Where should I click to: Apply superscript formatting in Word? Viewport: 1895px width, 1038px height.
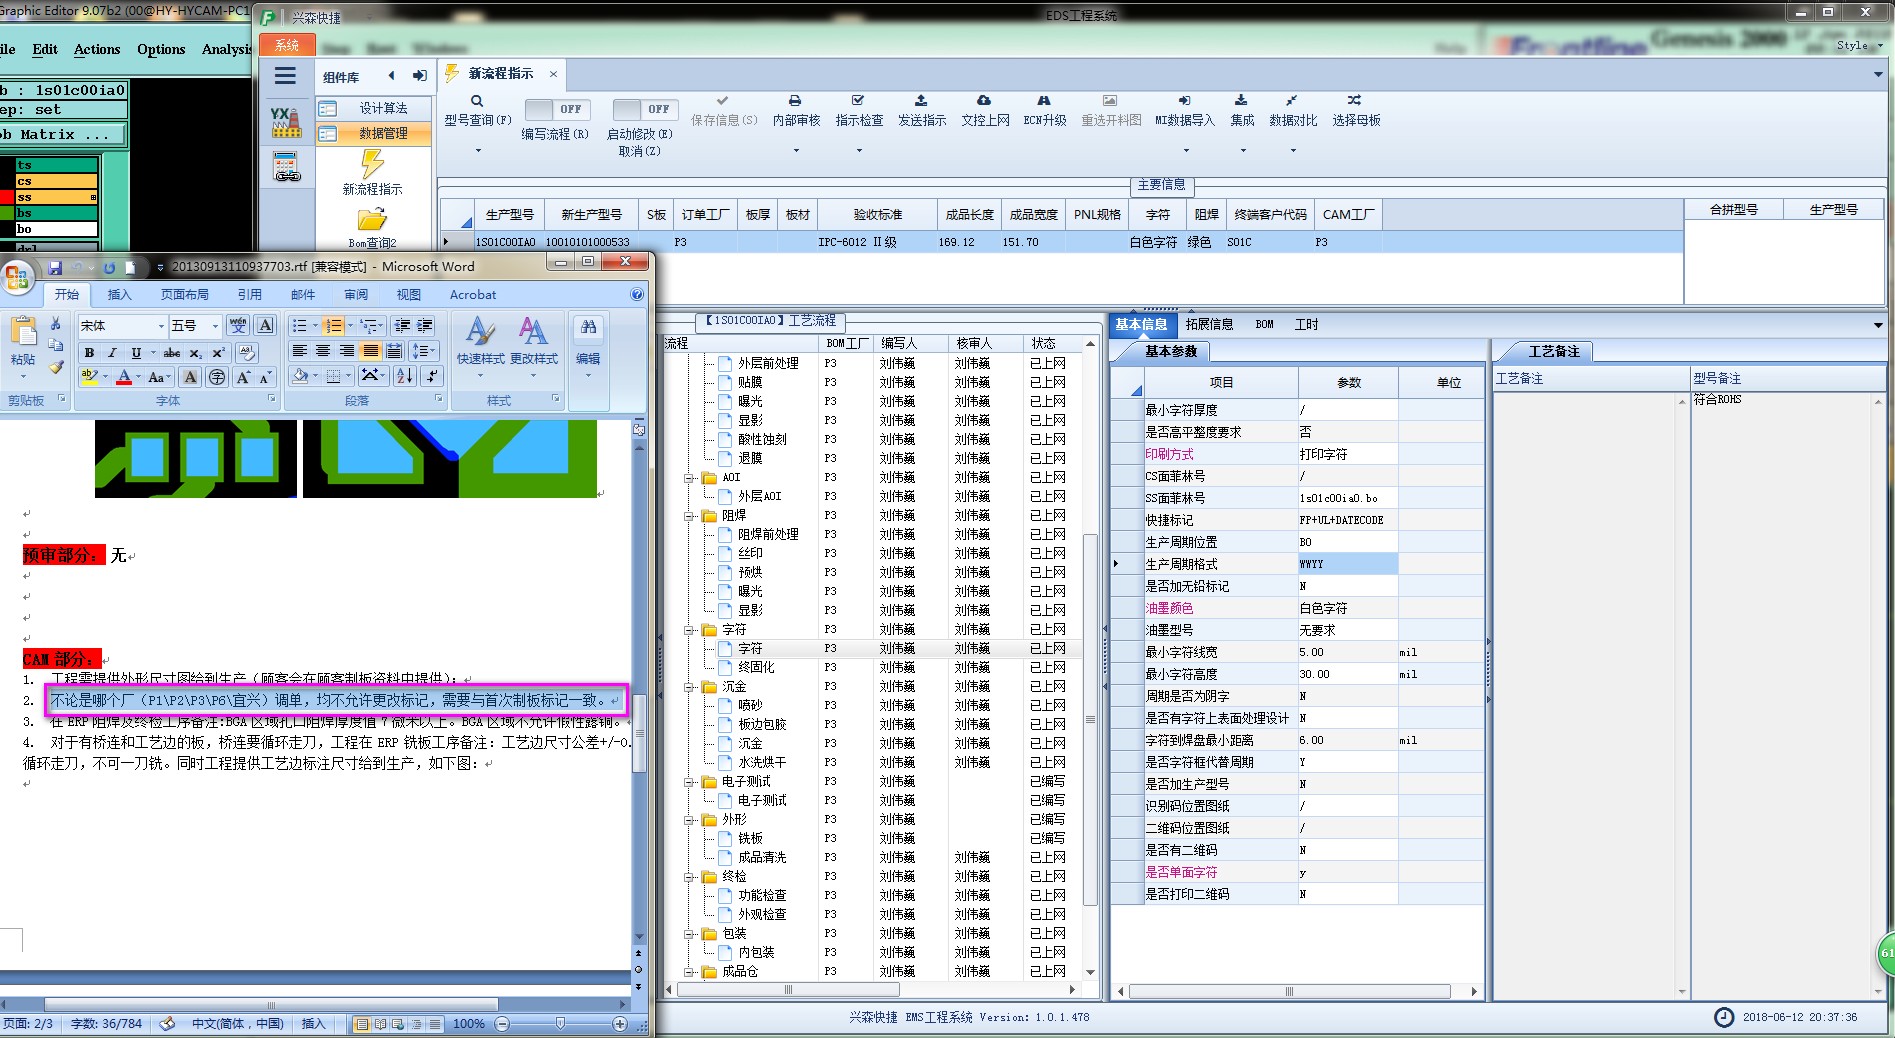coord(218,353)
